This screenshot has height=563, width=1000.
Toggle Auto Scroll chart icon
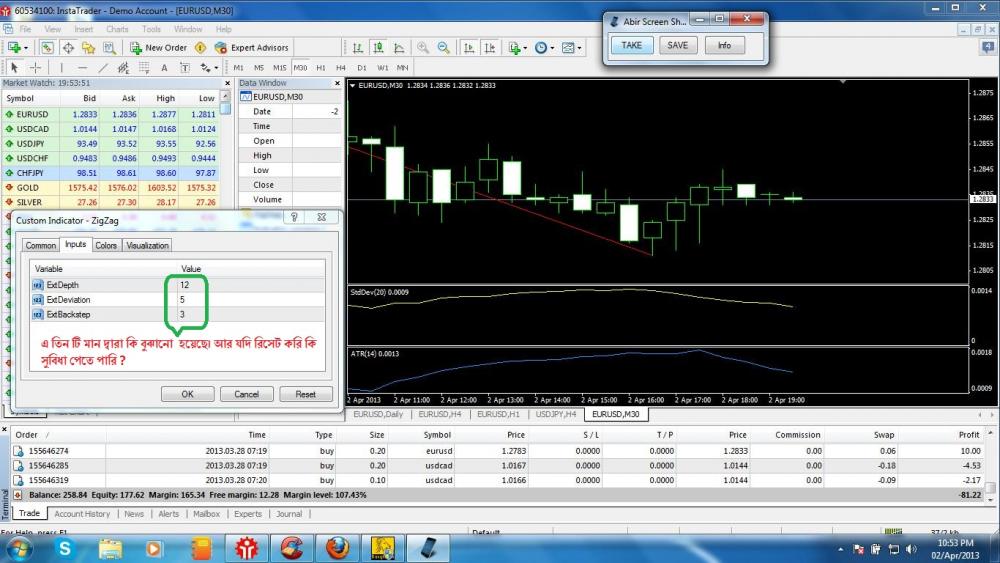point(469,48)
